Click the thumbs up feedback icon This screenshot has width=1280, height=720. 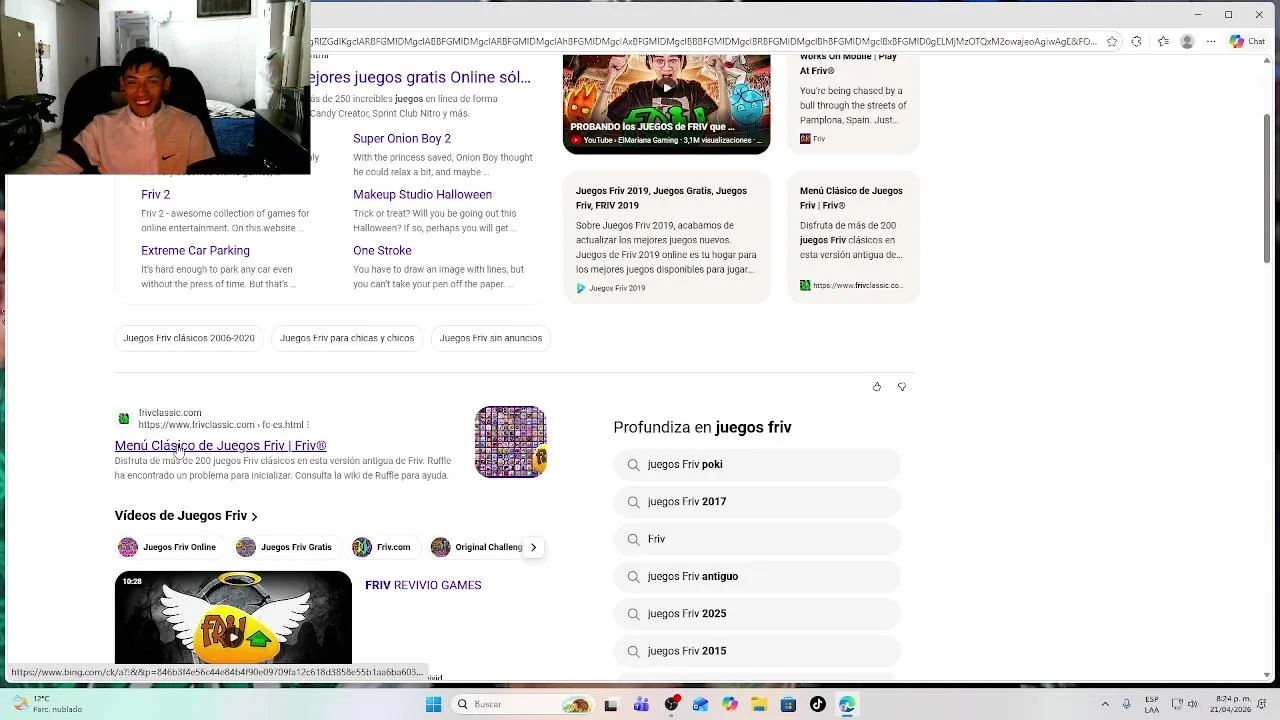coord(877,387)
